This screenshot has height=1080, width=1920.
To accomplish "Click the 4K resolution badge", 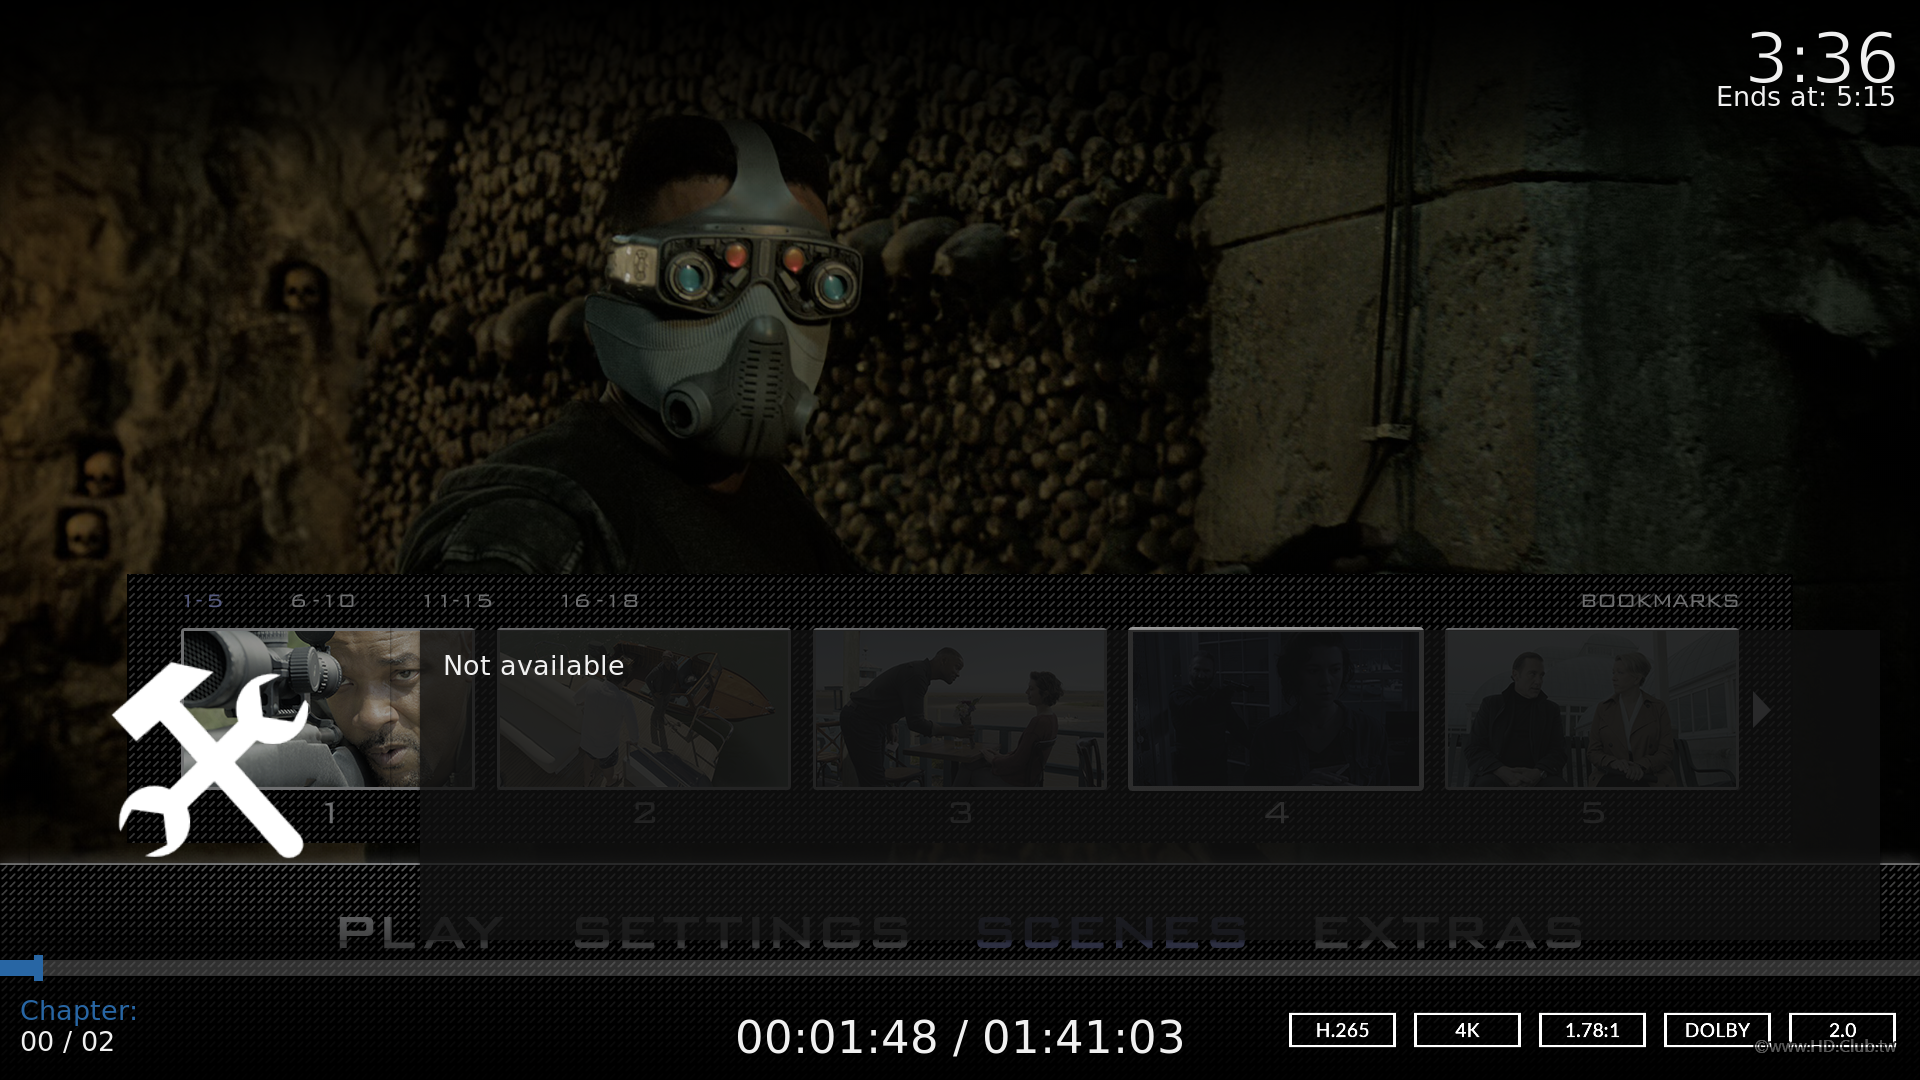I will click(x=1466, y=1030).
